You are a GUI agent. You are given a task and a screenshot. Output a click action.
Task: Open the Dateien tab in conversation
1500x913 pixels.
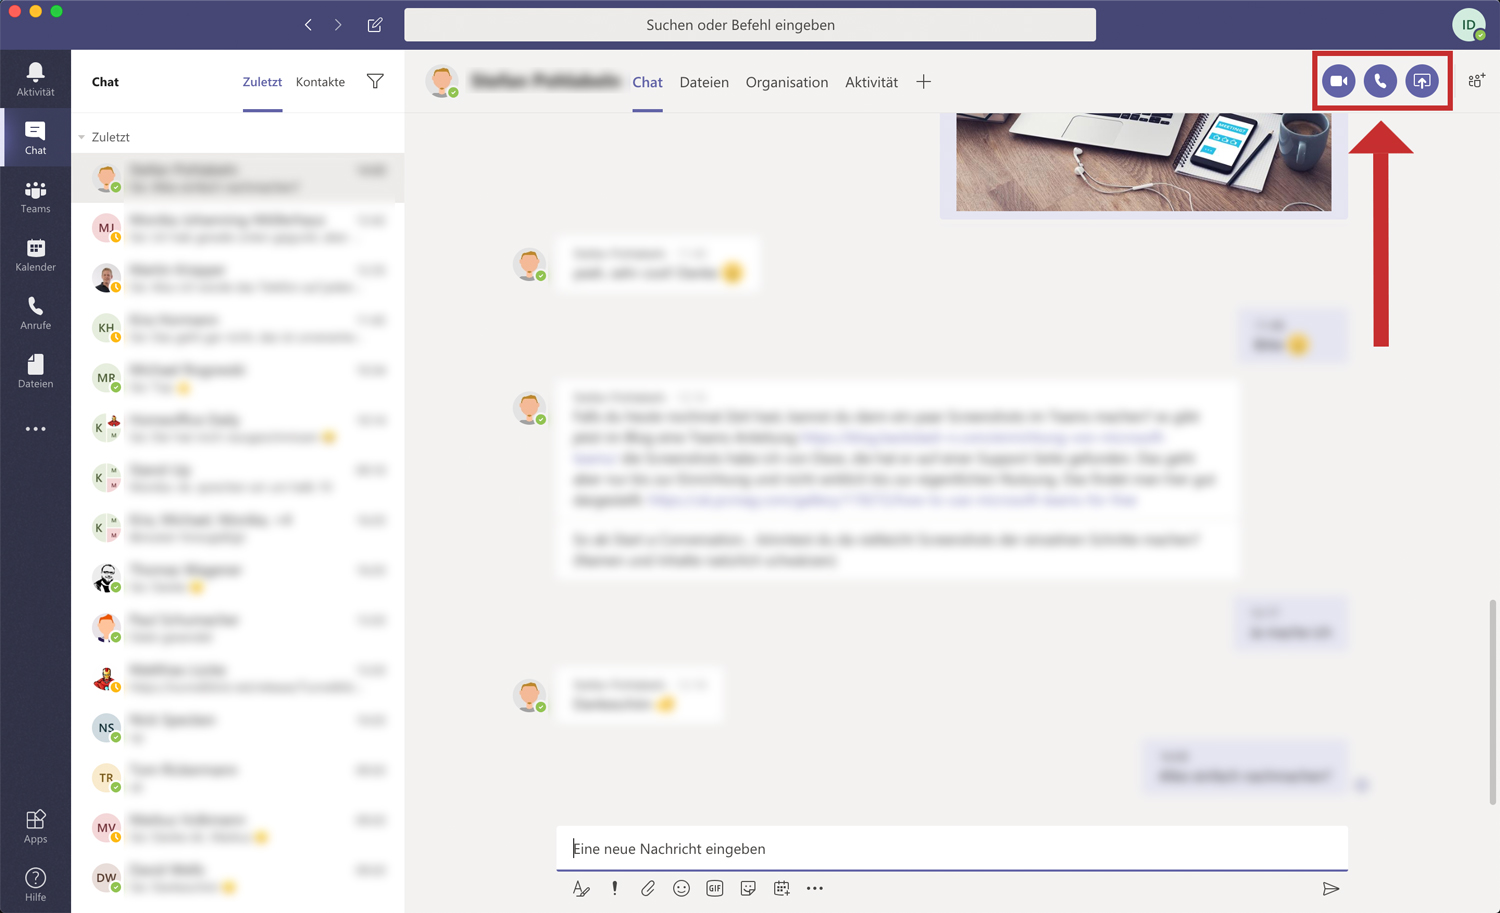[704, 82]
